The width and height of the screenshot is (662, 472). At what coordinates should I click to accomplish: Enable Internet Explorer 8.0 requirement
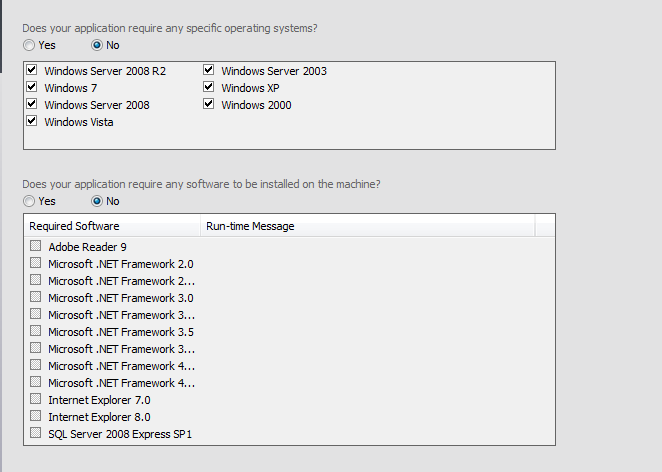36,417
